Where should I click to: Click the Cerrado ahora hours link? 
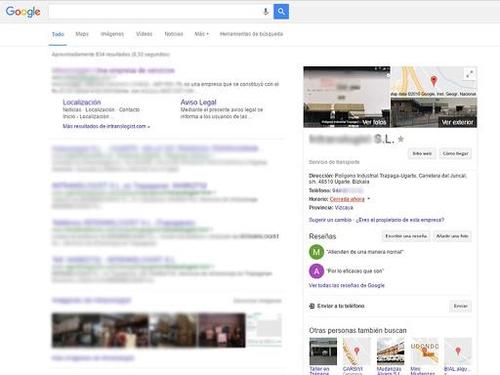[347, 199]
